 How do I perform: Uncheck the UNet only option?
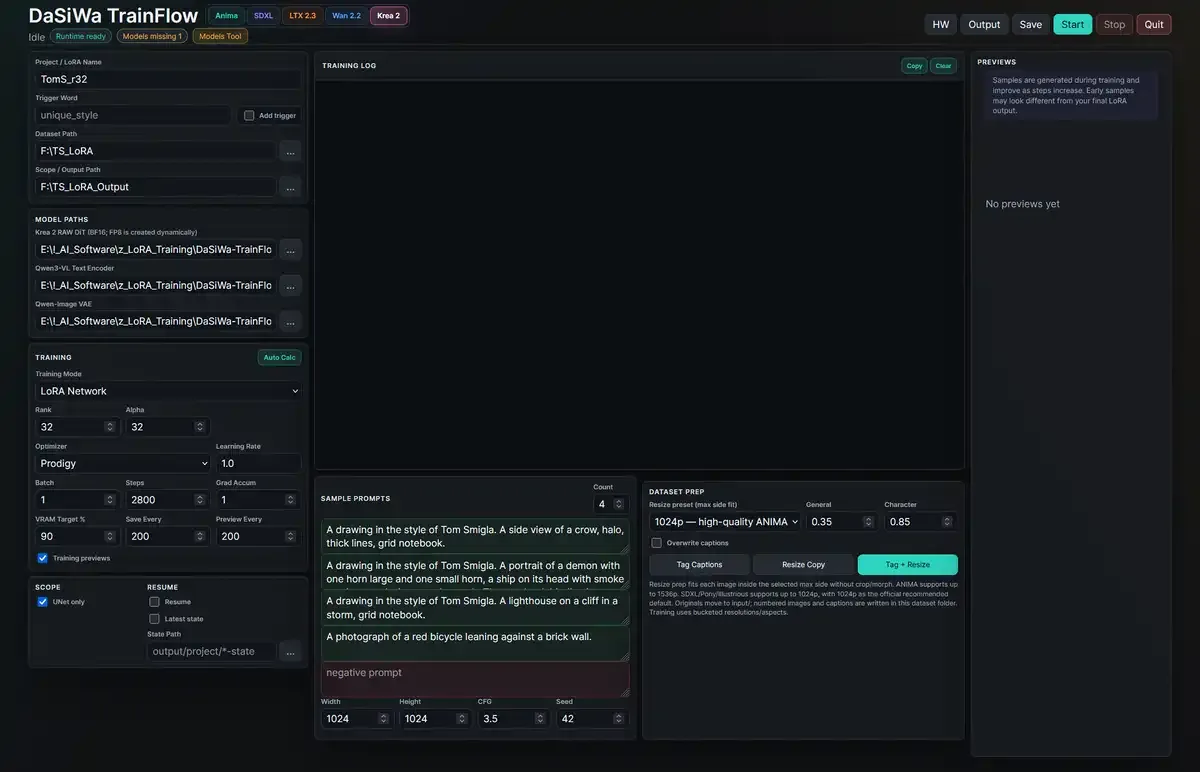(42, 602)
